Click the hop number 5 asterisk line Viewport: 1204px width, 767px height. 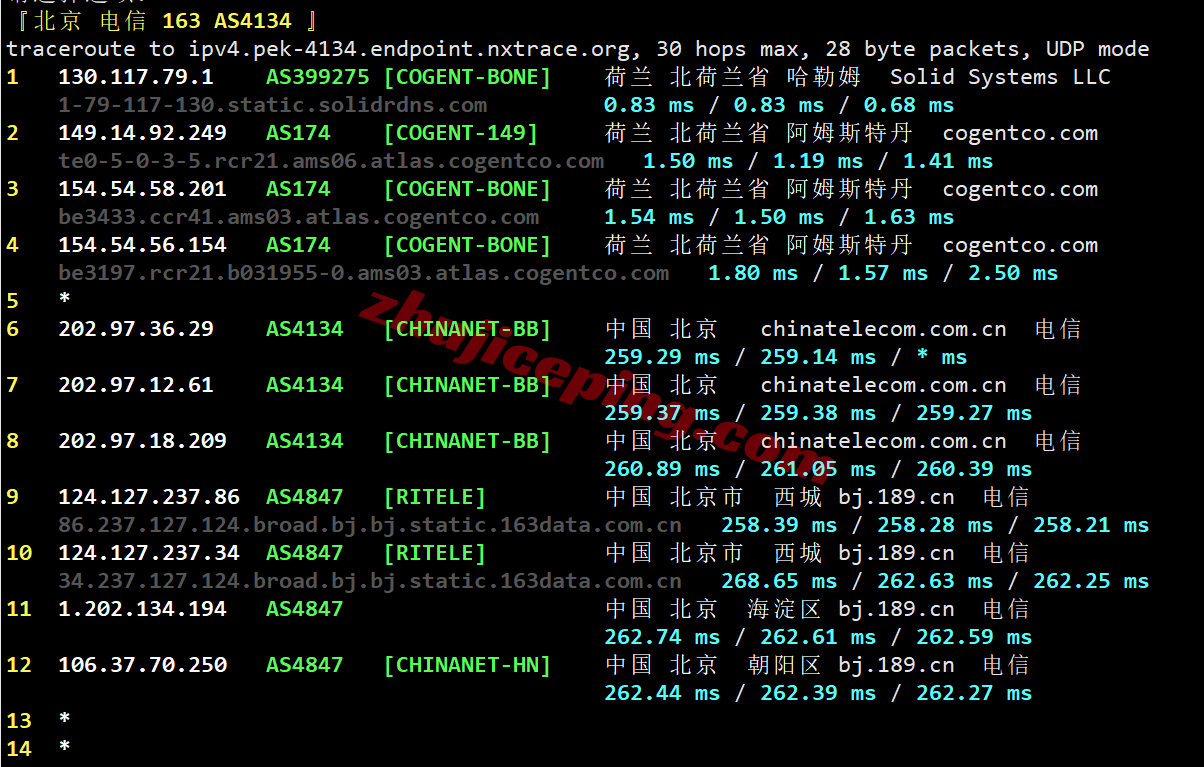38,301
